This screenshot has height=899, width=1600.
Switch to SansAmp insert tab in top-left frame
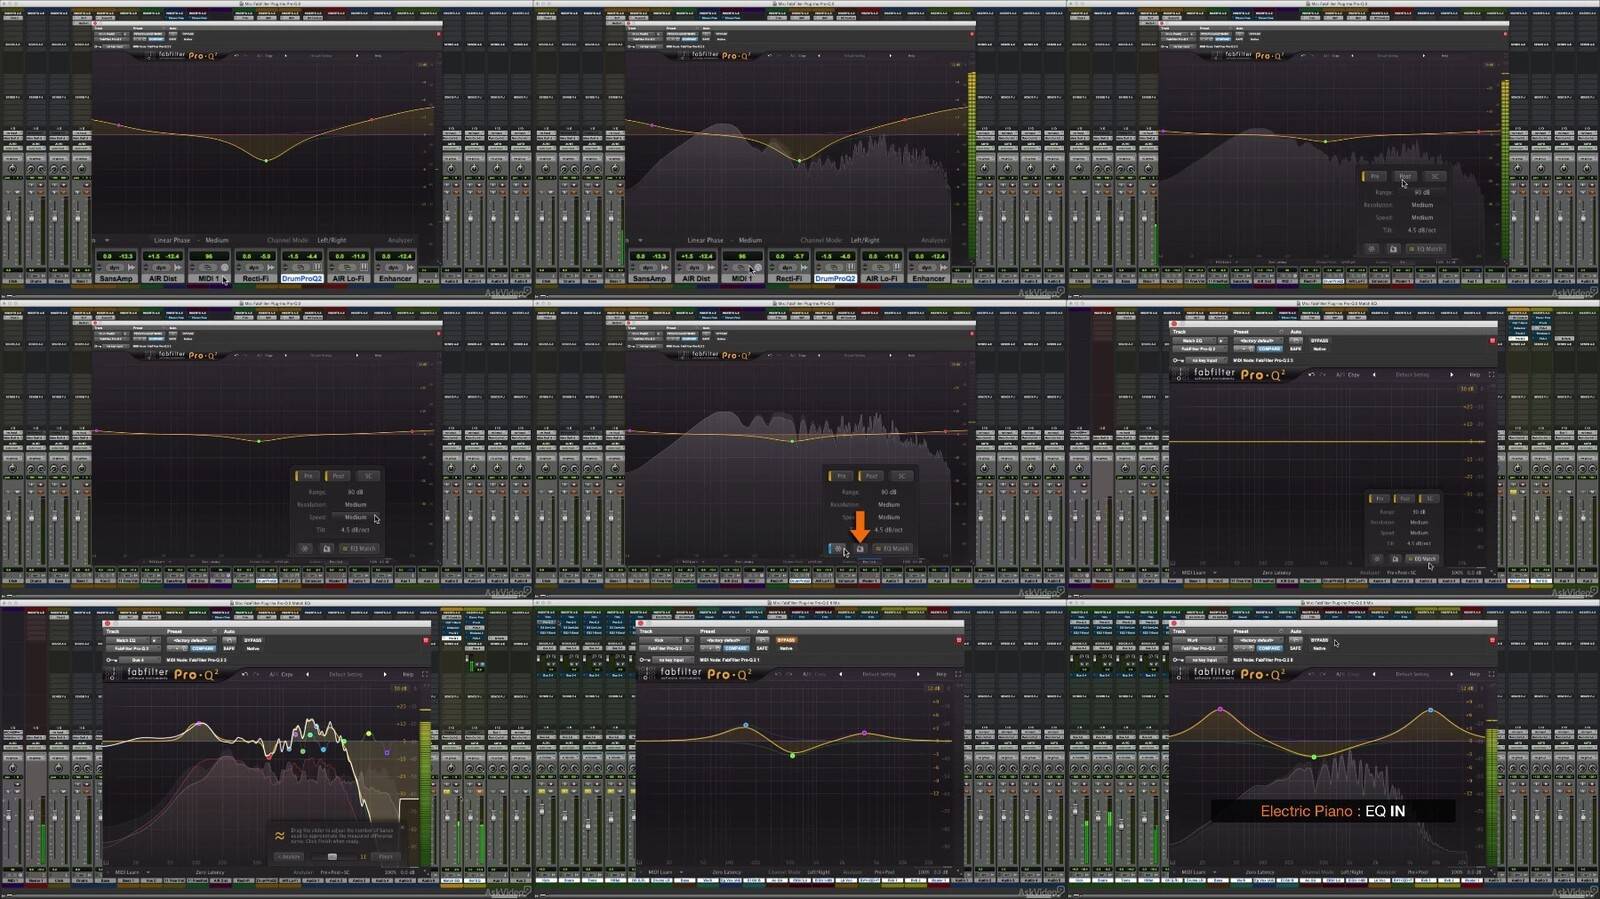pos(116,278)
